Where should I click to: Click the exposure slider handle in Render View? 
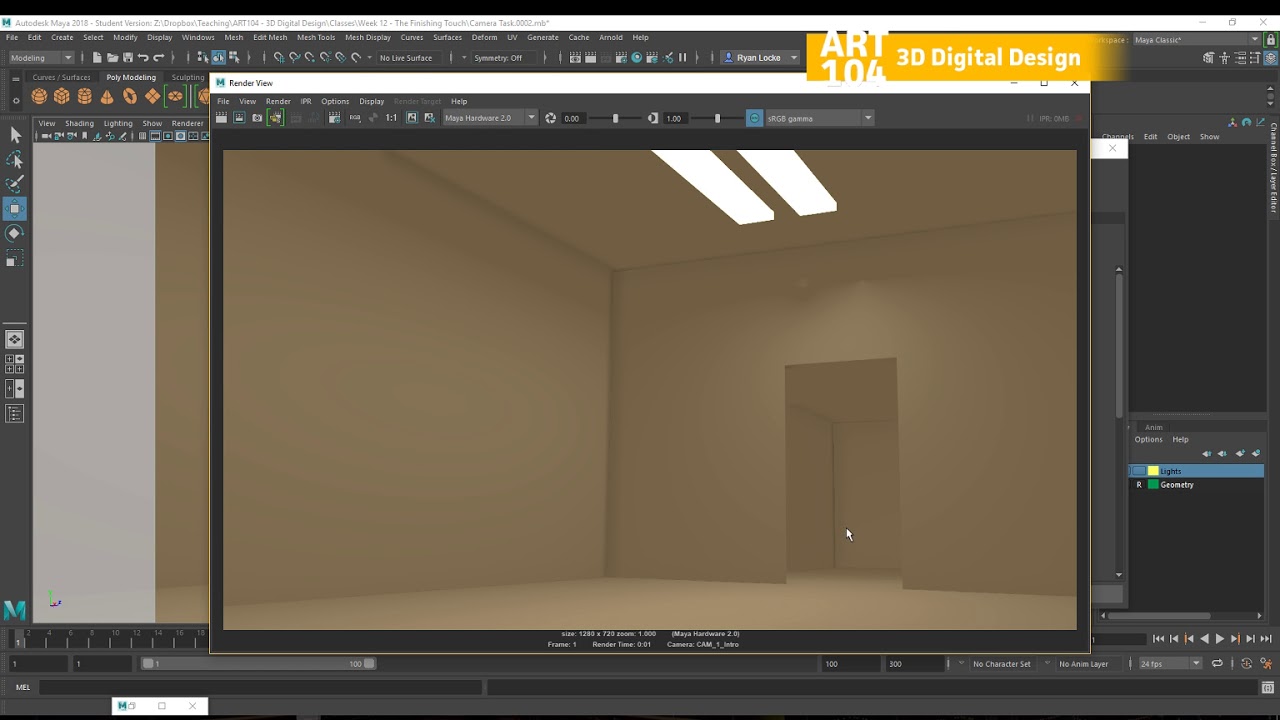(x=615, y=118)
